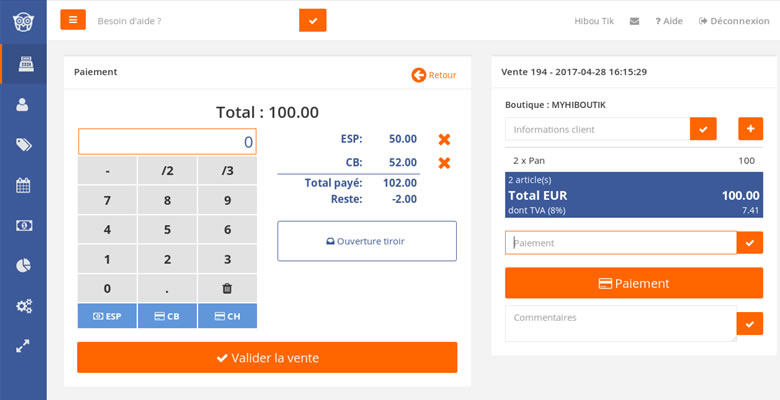The height and width of the screenshot is (400, 780).
Task: Open the Aide help menu item
Action: pyautogui.click(x=669, y=21)
